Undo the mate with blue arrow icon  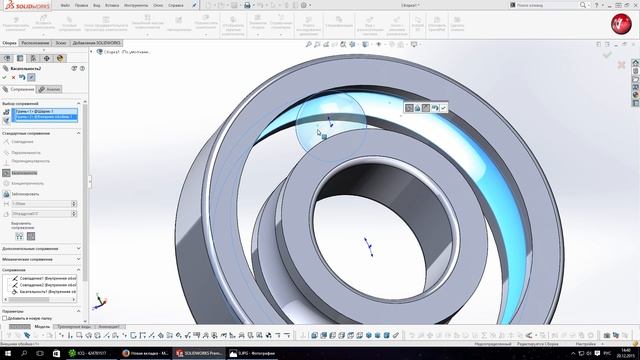point(22,77)
